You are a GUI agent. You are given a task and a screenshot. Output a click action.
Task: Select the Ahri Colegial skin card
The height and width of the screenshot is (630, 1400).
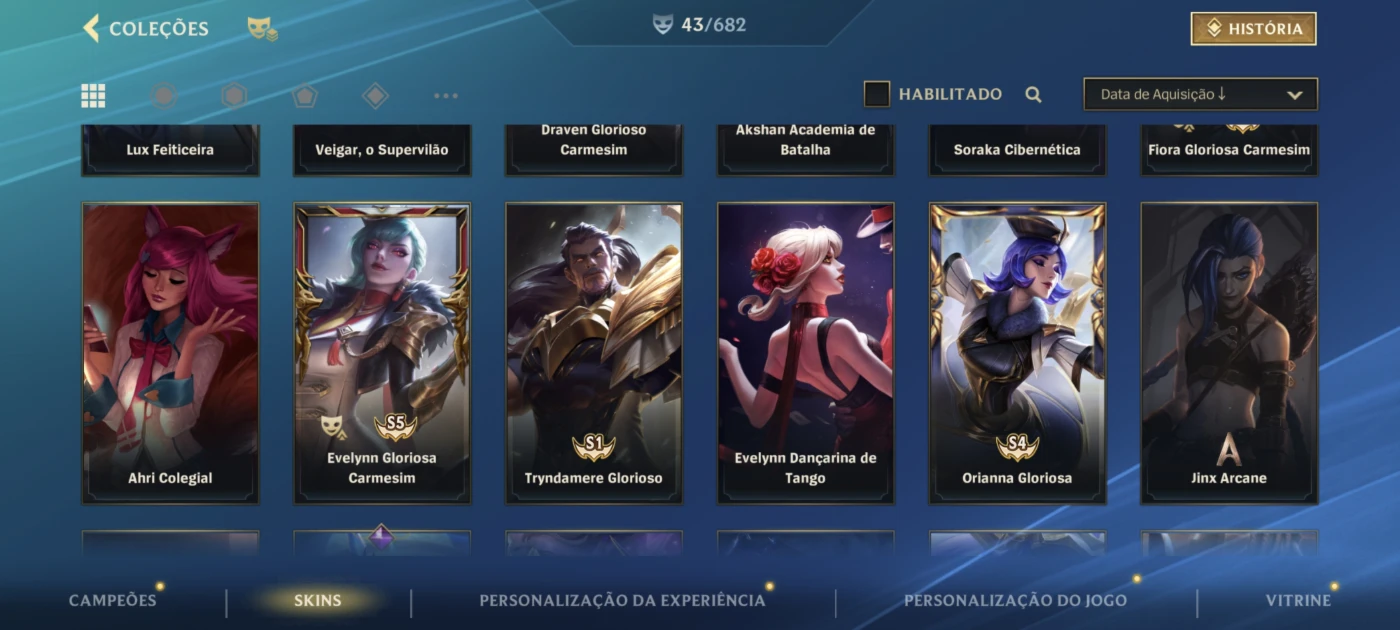coord(170,353)
